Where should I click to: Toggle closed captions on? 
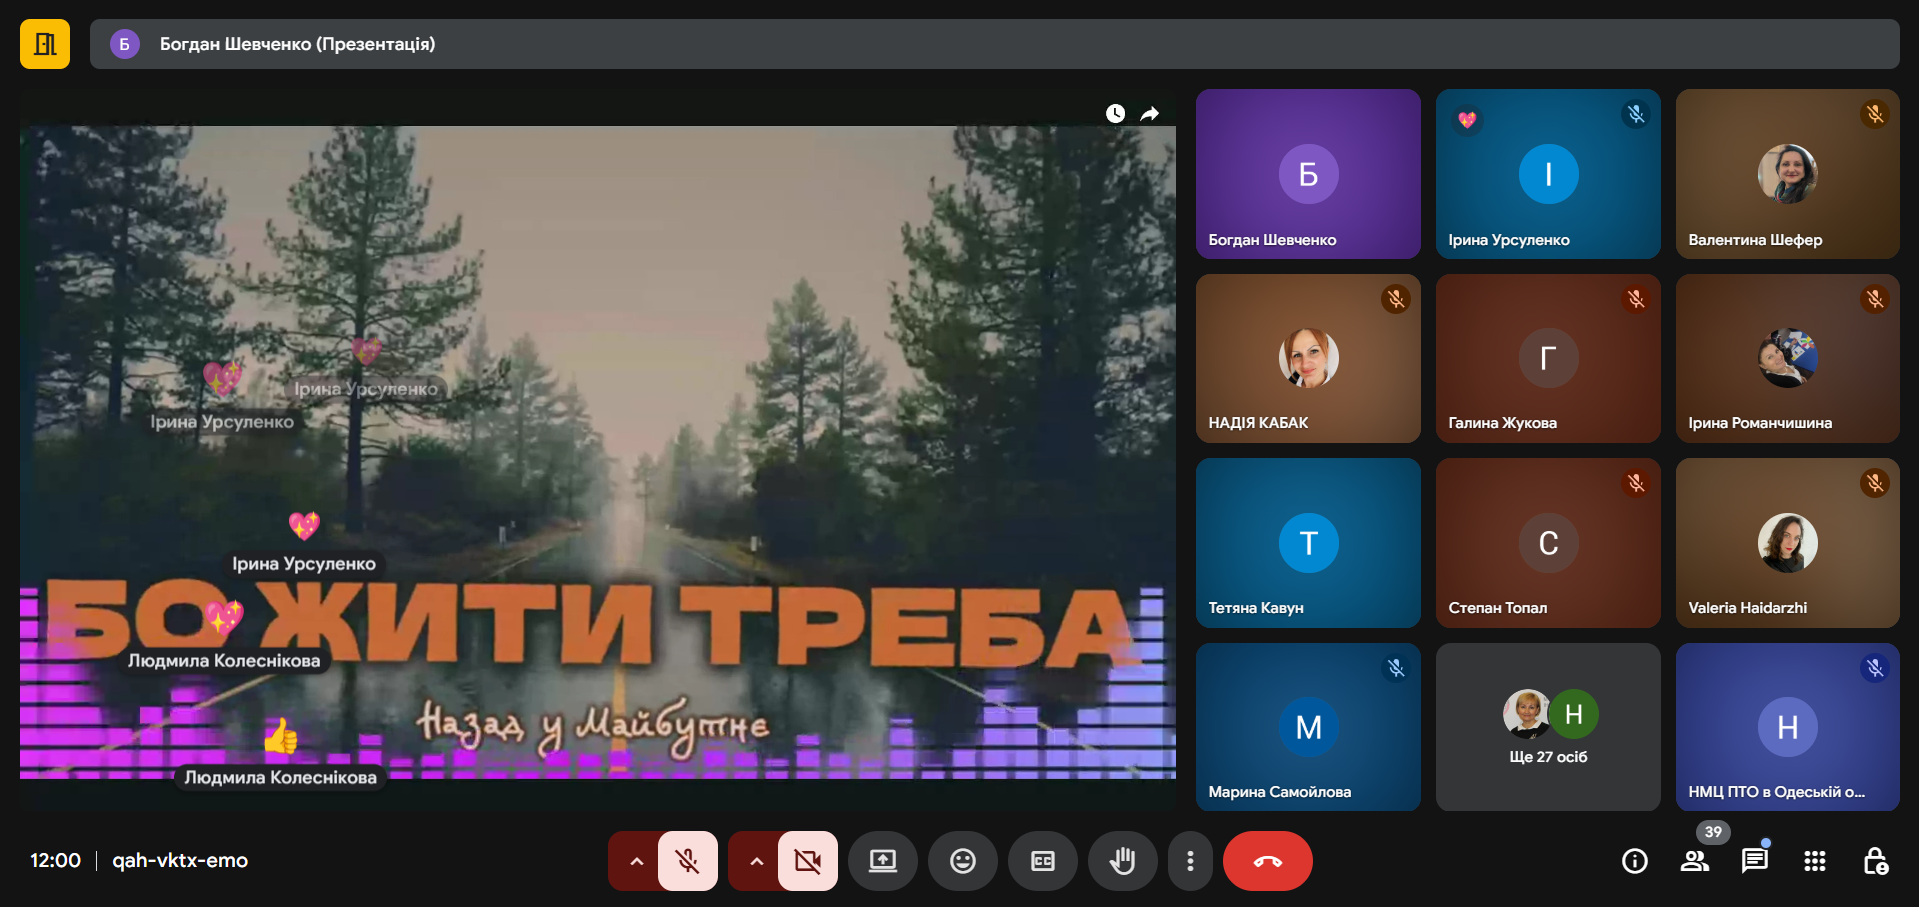pyautogui.click(x=1042, y=861)
